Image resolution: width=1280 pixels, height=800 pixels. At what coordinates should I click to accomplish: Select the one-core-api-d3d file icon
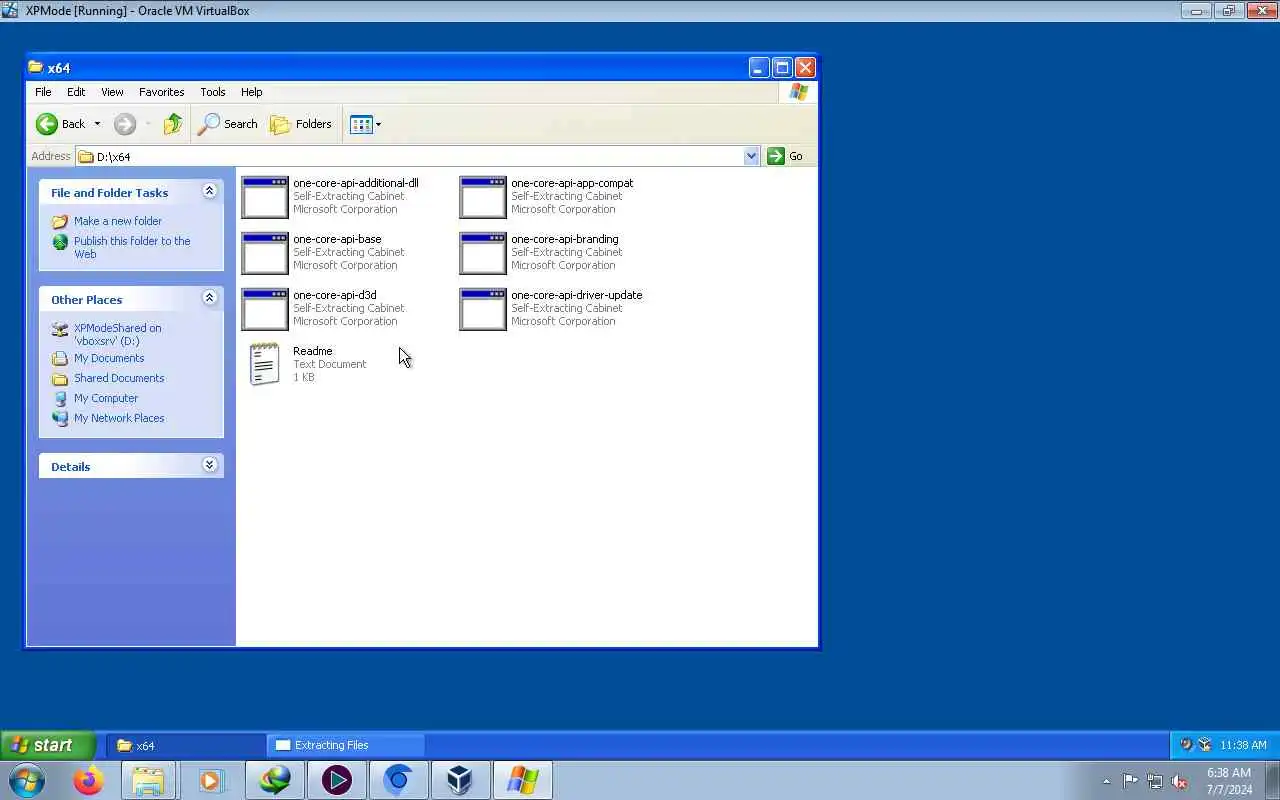point(265,309)
